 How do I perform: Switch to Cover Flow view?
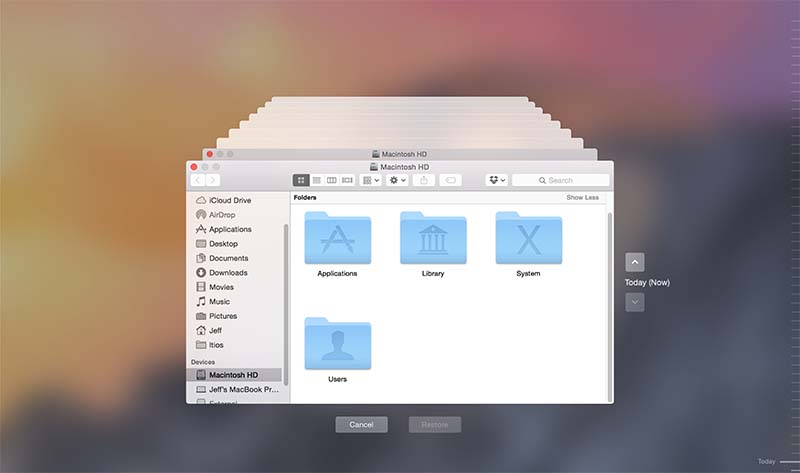pyautogui.click(x=347, y=180)
